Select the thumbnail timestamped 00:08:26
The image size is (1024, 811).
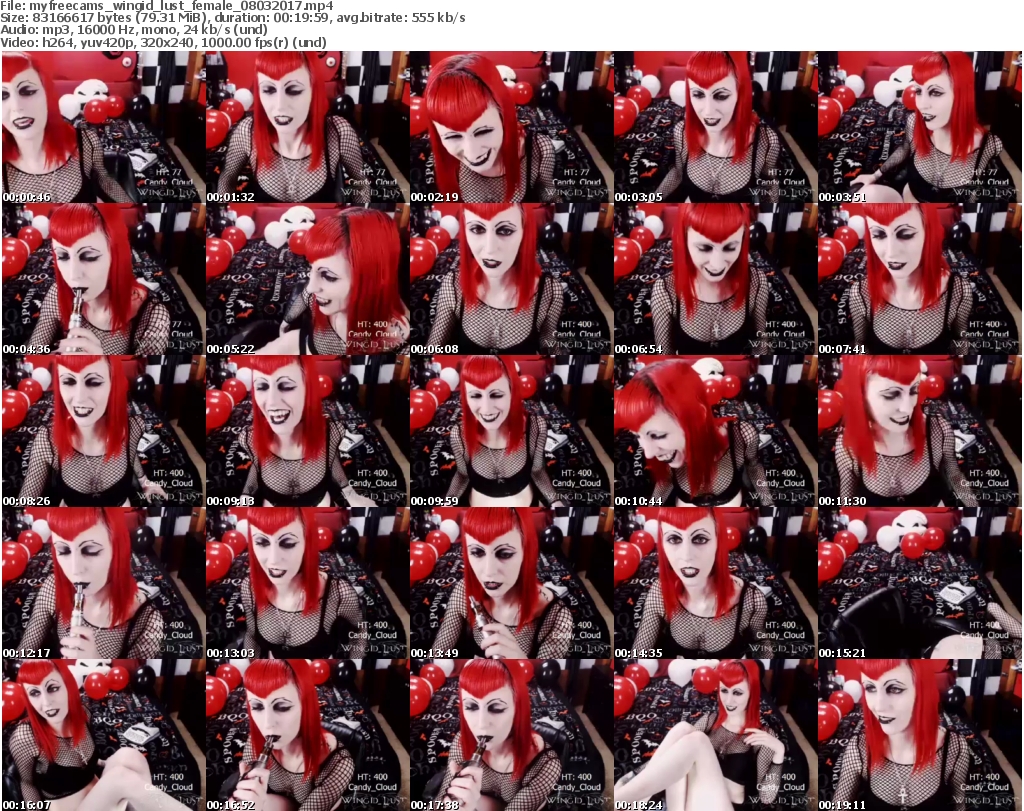(103, 431)
